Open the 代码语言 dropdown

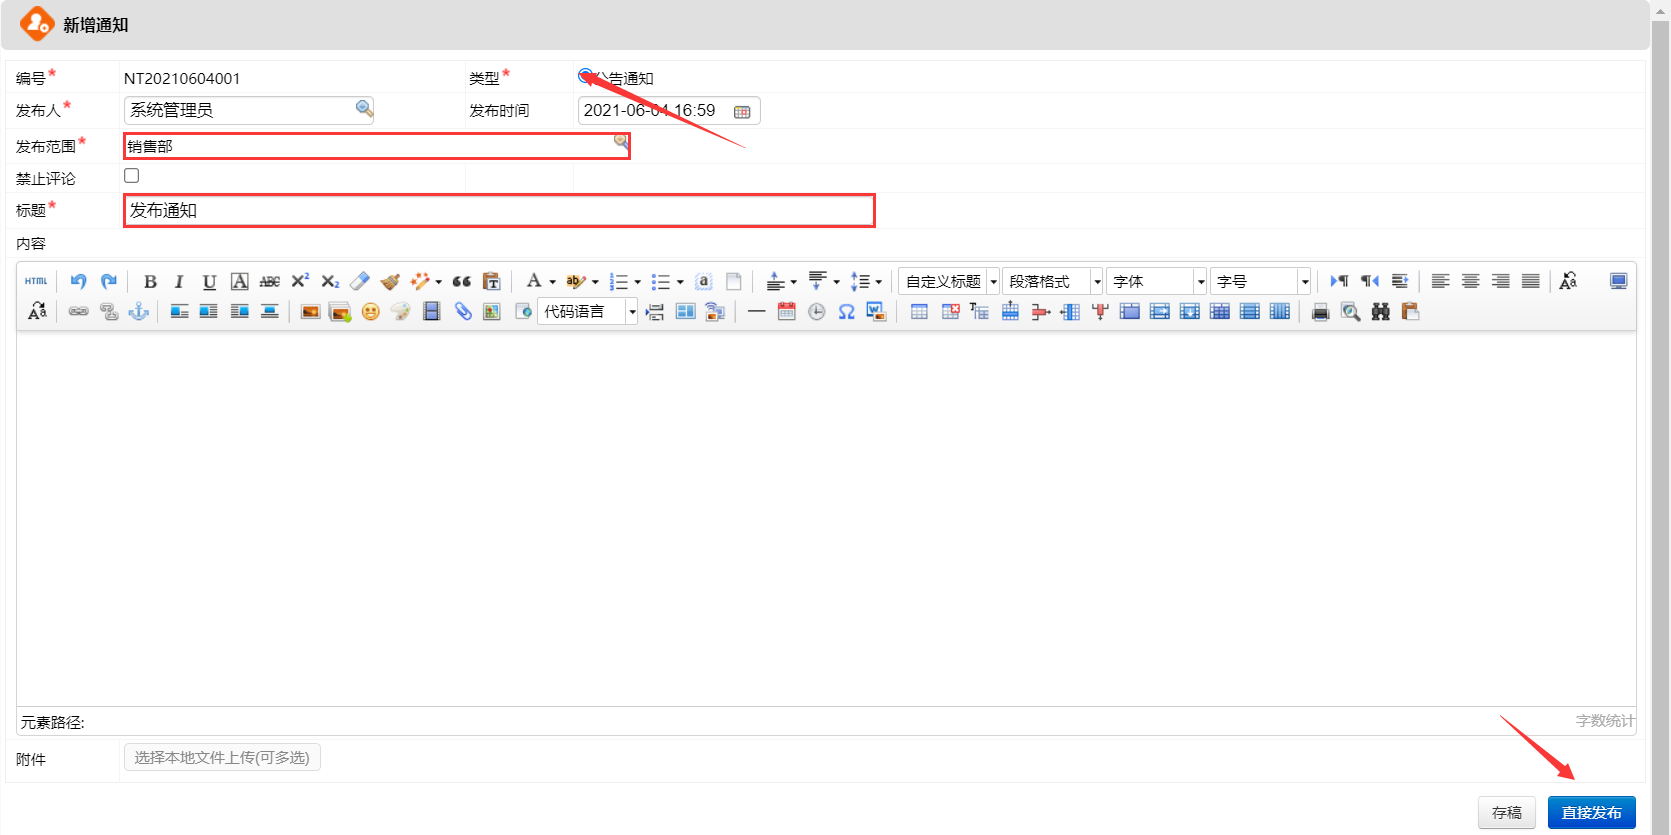tap(587, 311)
